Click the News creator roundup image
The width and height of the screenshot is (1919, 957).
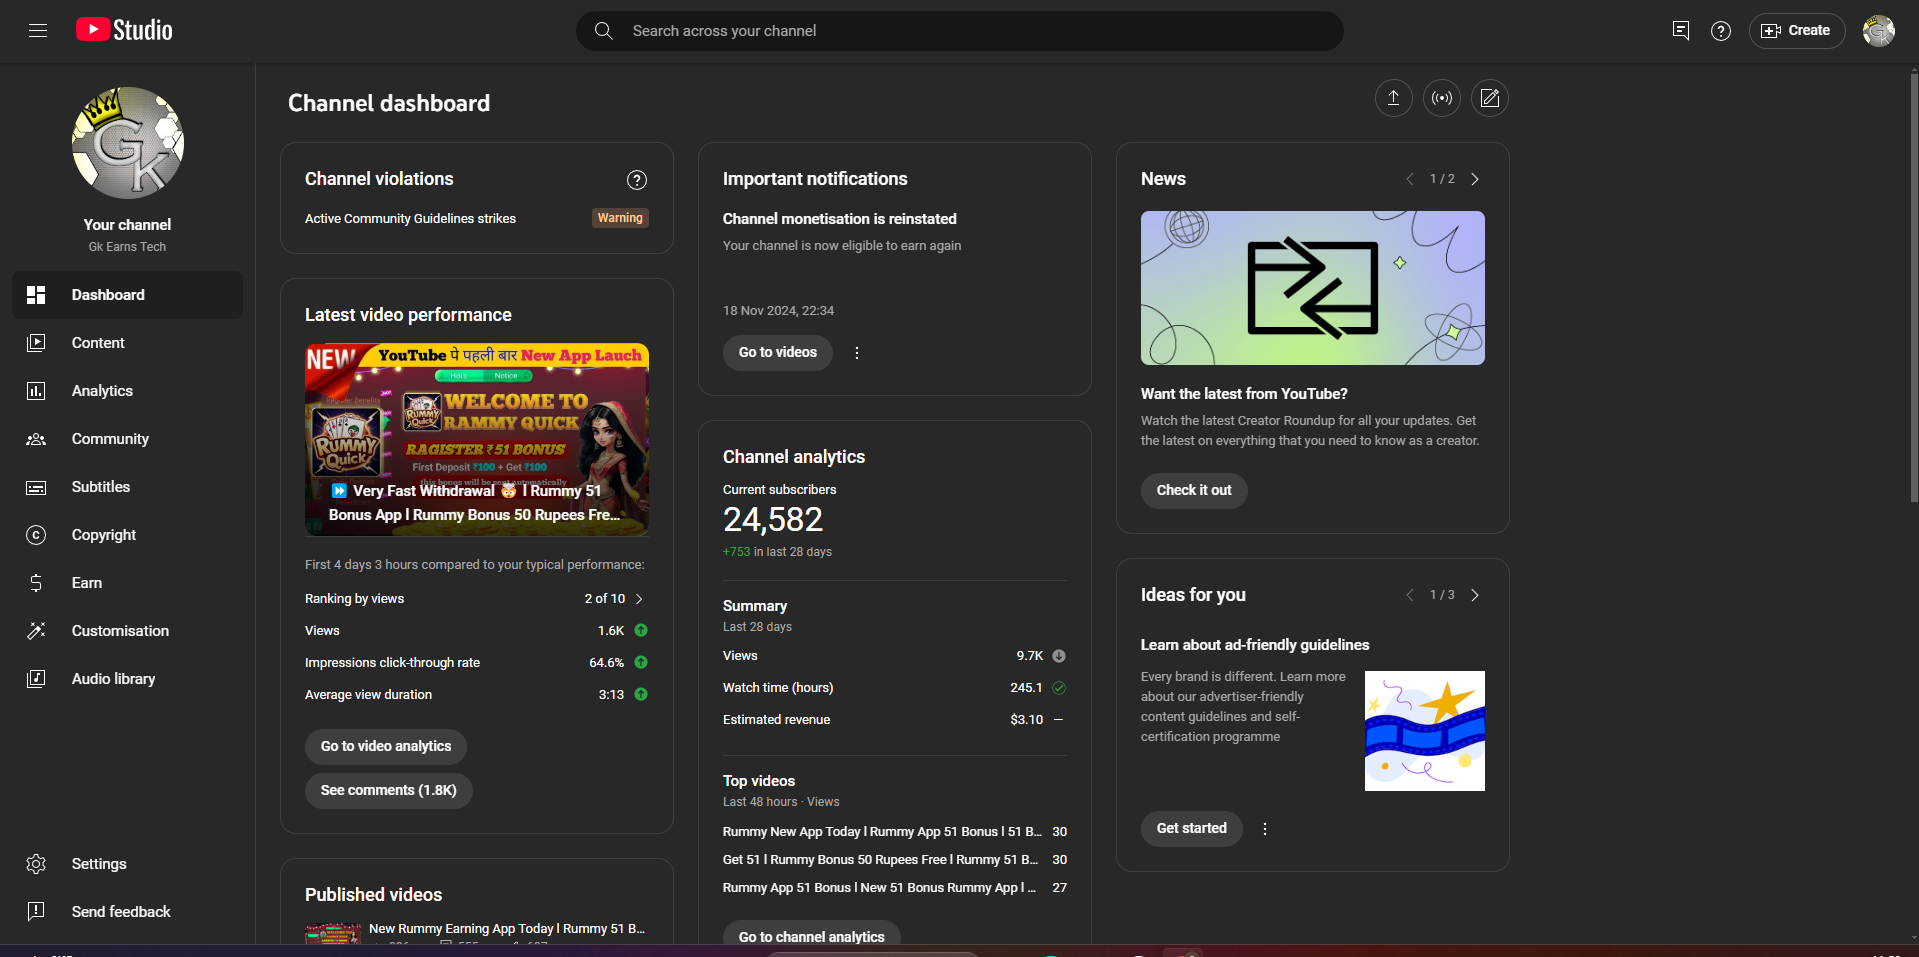pyautogui.click(x=1313, y=288)
